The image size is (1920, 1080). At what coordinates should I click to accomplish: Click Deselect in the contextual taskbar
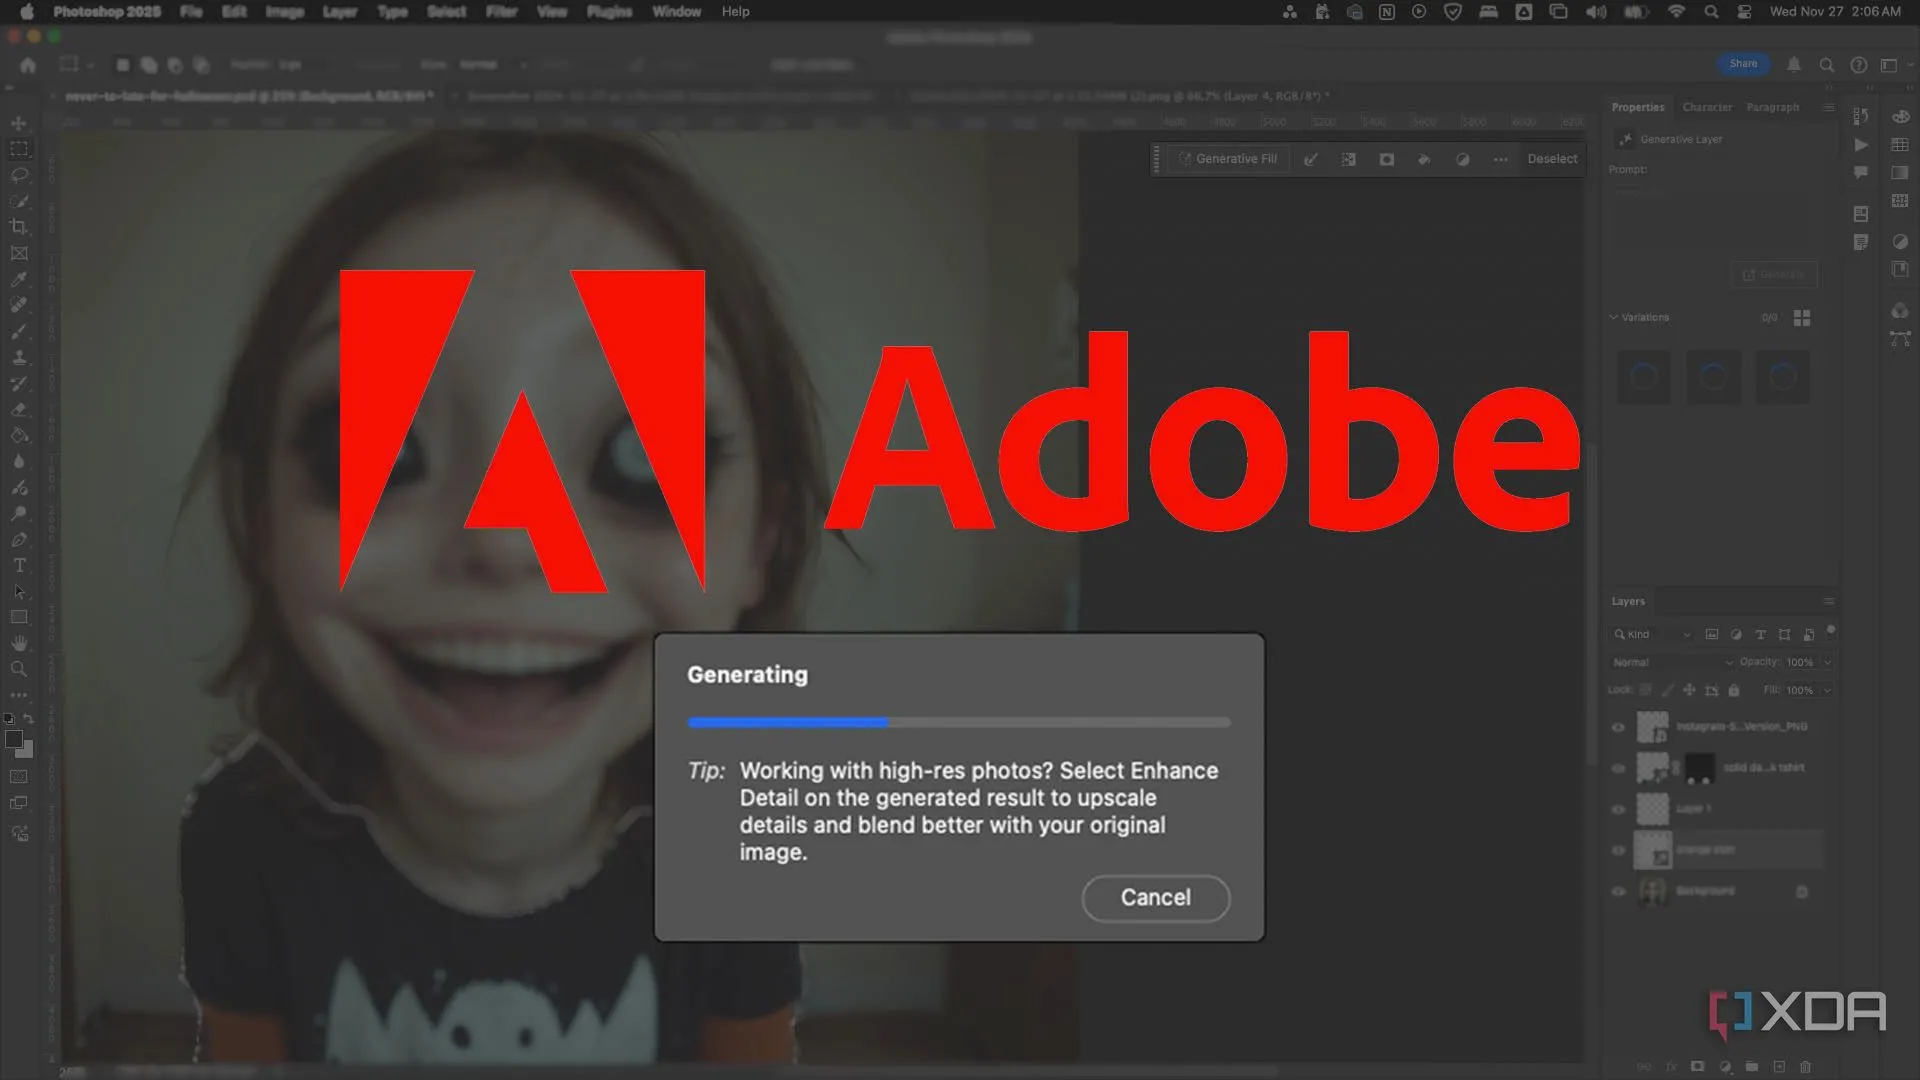(1551, 158)
